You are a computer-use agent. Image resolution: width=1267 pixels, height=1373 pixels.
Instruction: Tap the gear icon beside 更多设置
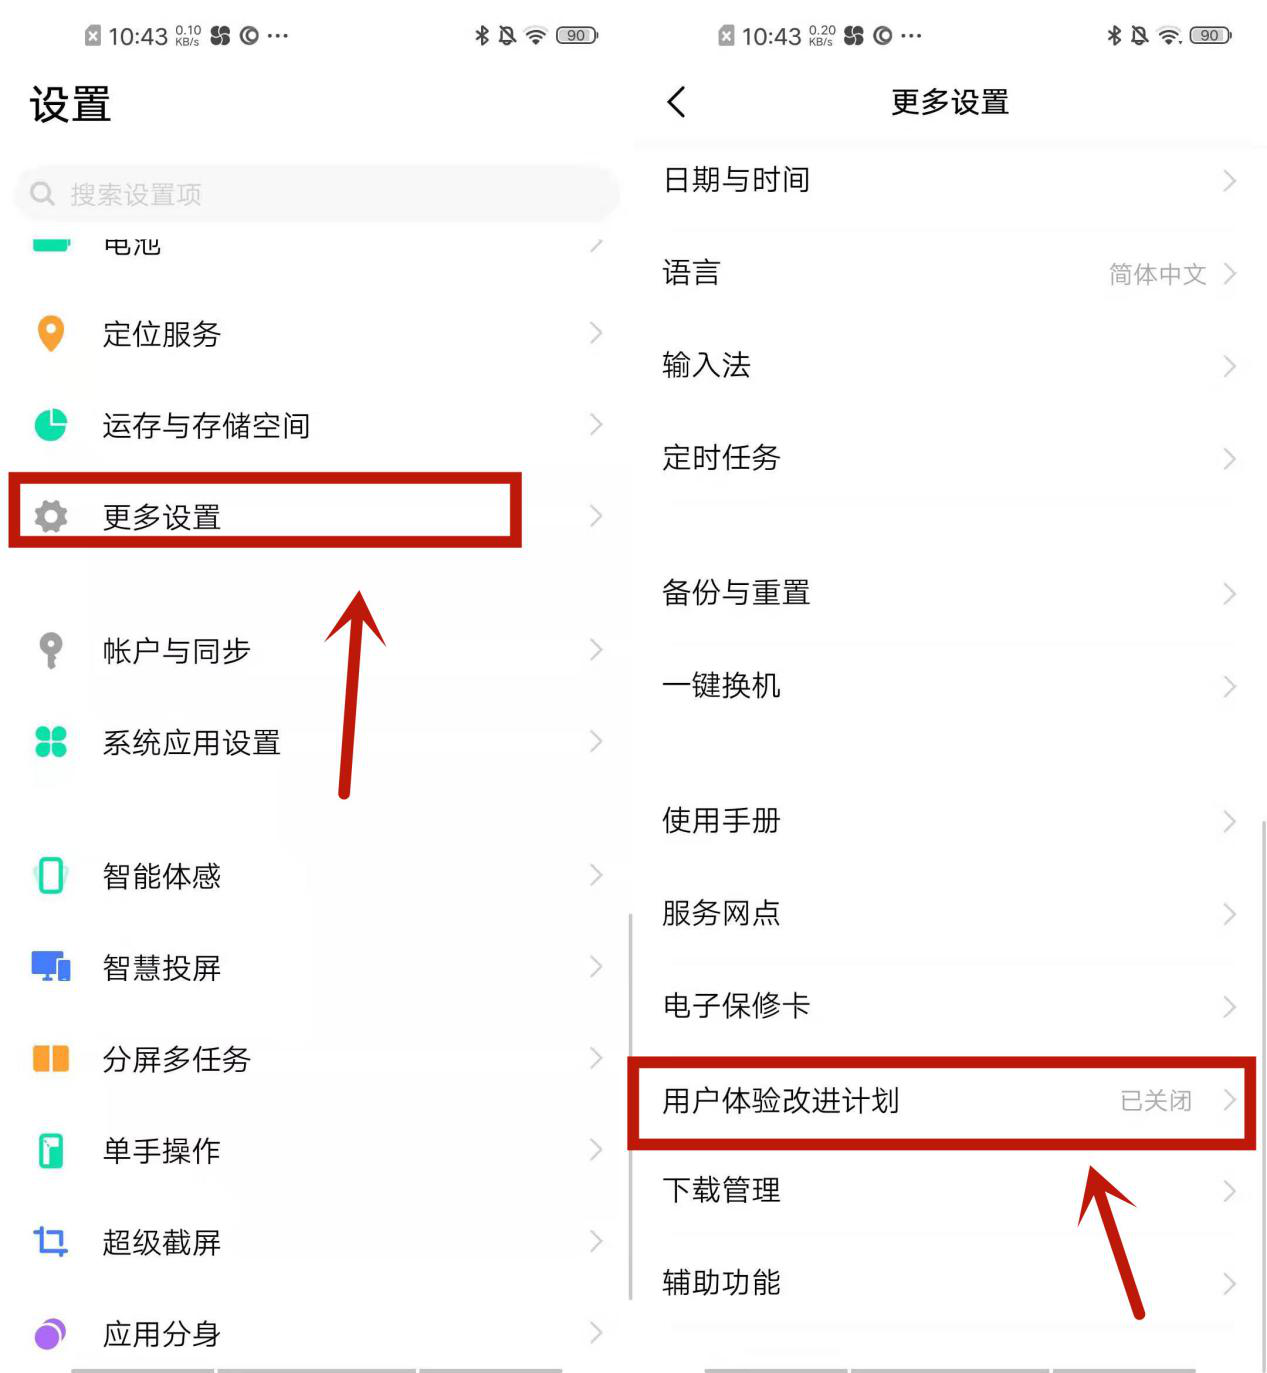48,517
